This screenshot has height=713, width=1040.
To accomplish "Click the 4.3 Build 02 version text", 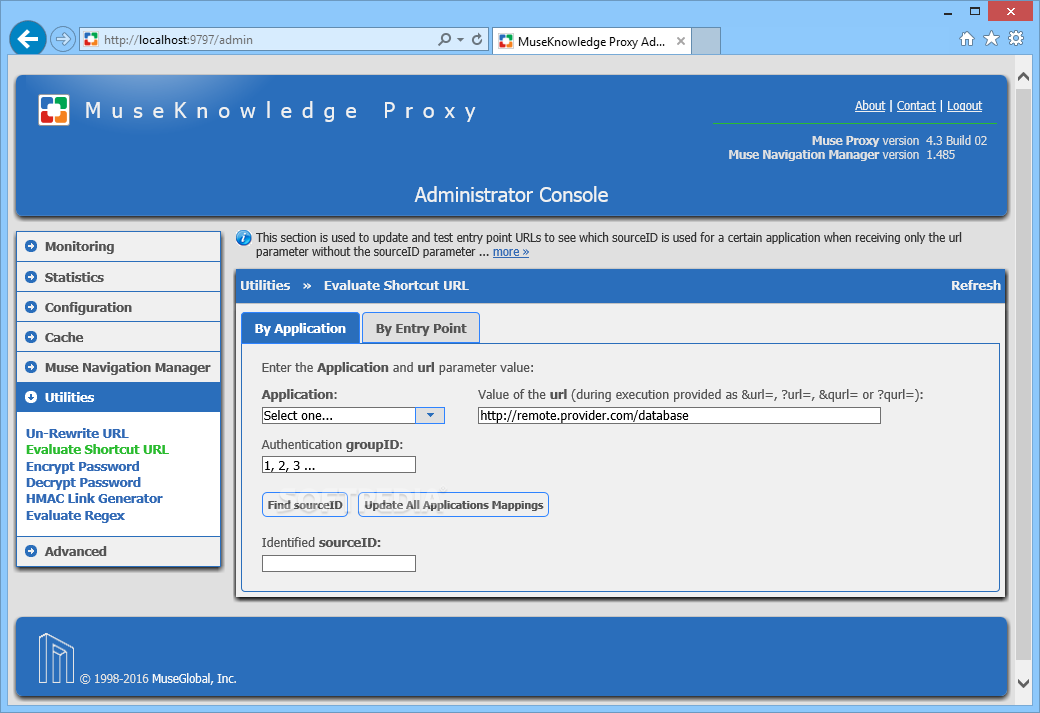I will pos(956,141).
